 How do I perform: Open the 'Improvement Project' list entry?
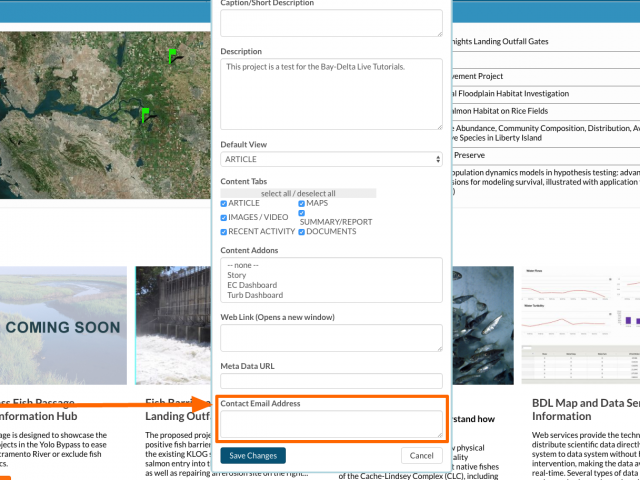pyautogui.click(x=478, y=76)
